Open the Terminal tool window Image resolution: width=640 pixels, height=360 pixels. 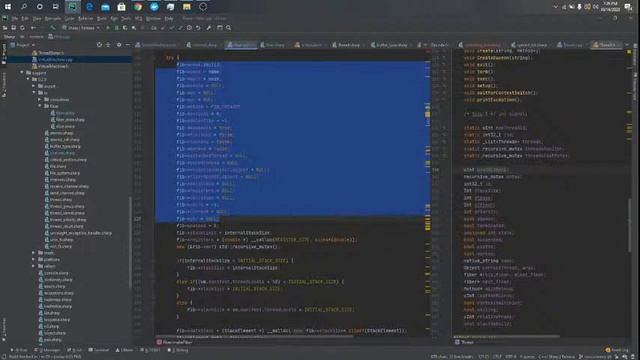click(x=99, y=350)
